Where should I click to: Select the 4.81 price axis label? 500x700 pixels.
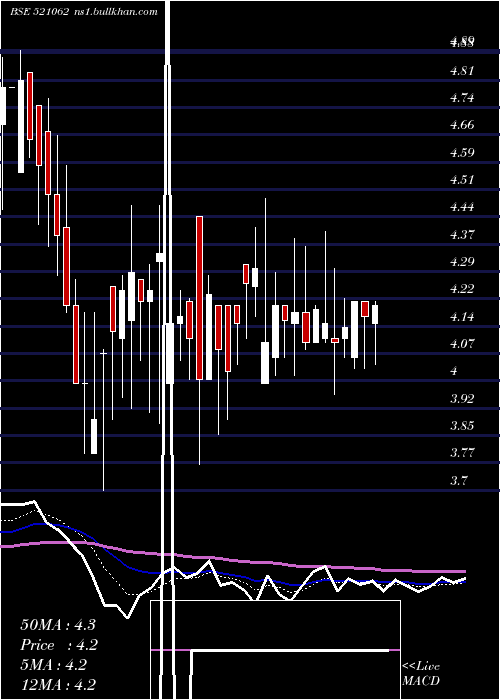(x=462, y=71)
